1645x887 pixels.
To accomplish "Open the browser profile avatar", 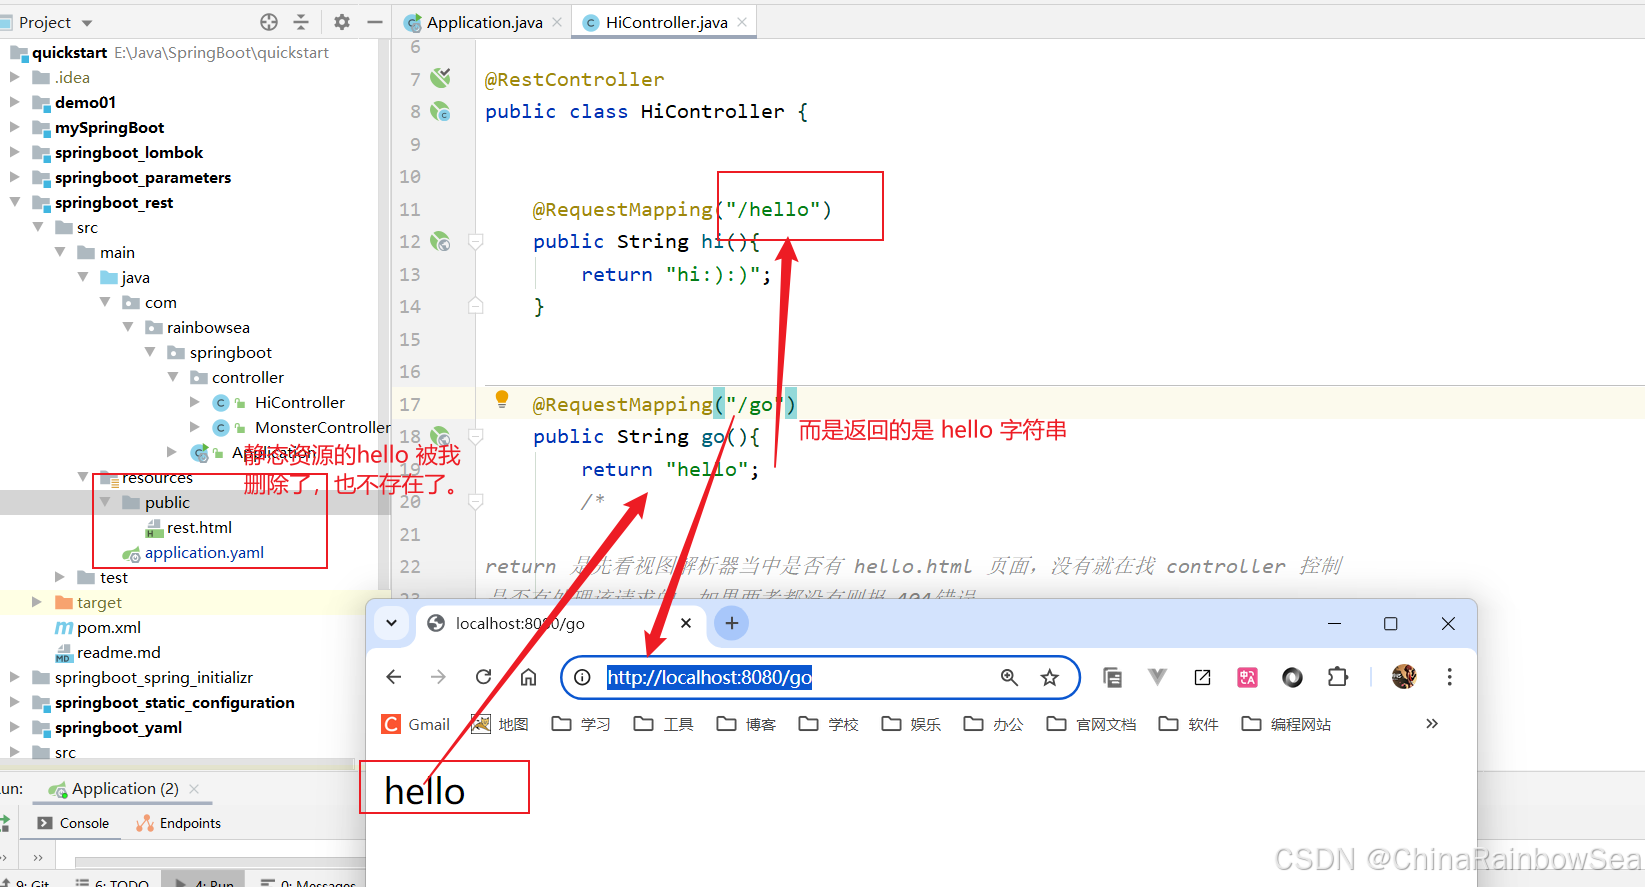I will 1404,677.
